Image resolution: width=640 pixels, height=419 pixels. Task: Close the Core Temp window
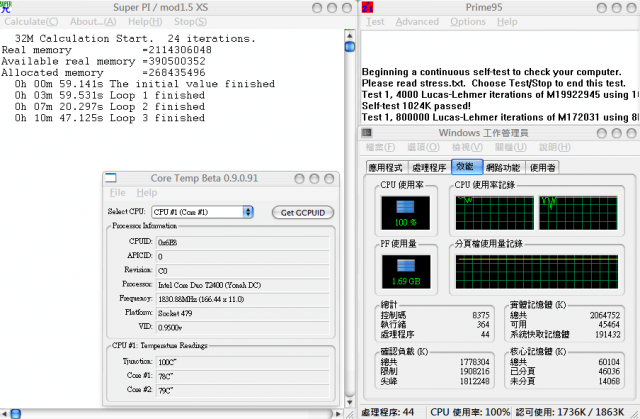click(329, 179)
